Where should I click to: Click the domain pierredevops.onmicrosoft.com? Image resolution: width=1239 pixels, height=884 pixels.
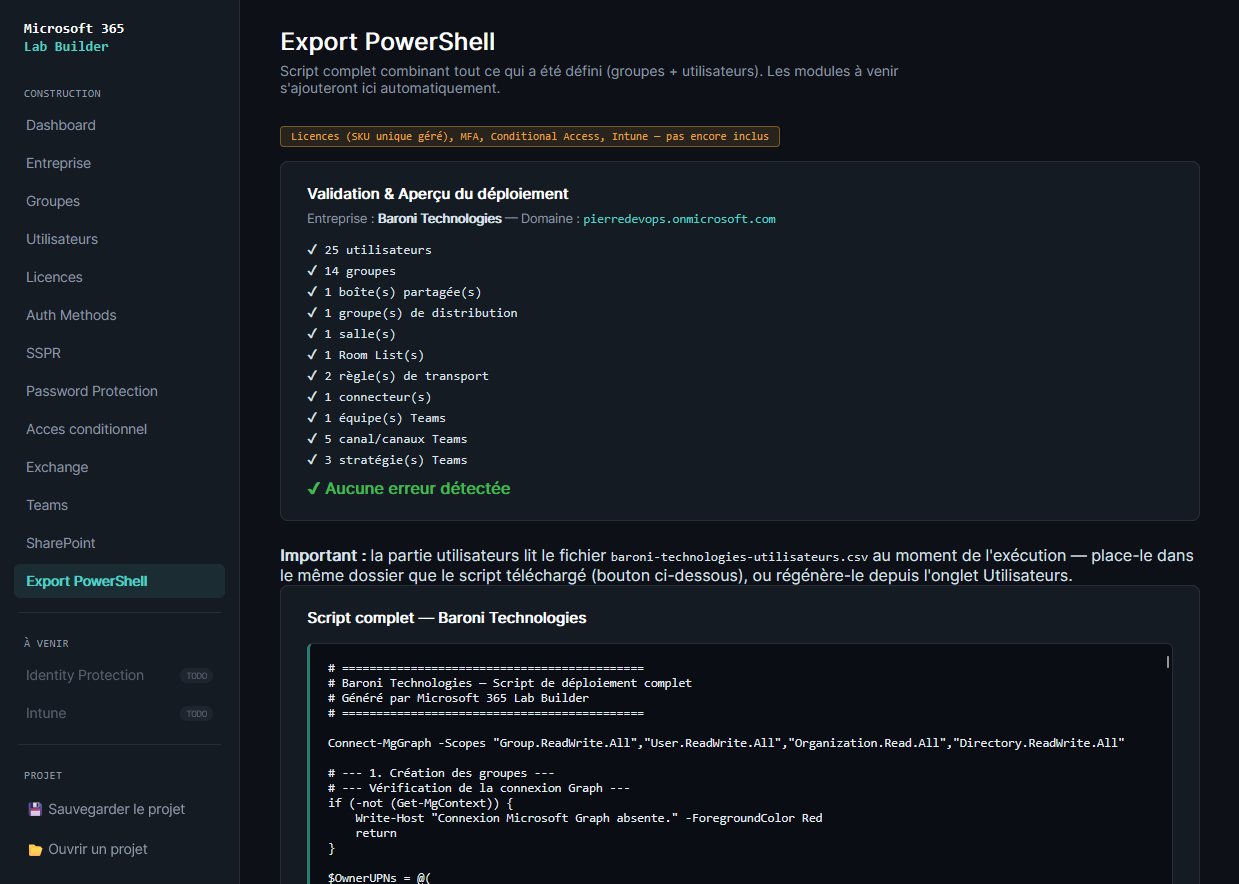pyautogui.click(x=679, y=218)
